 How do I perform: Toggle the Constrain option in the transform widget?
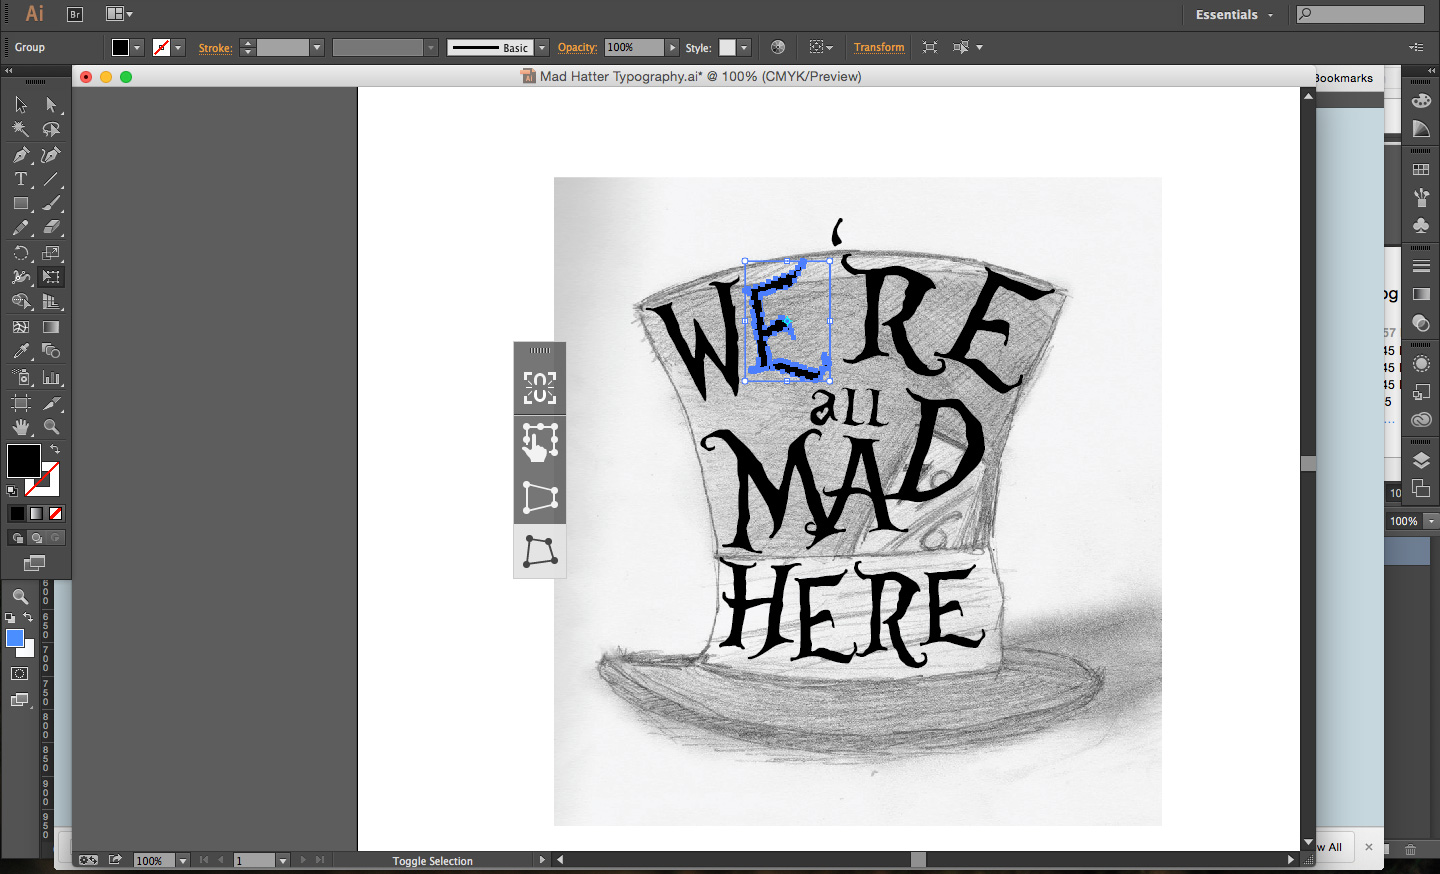click(540, 388)
